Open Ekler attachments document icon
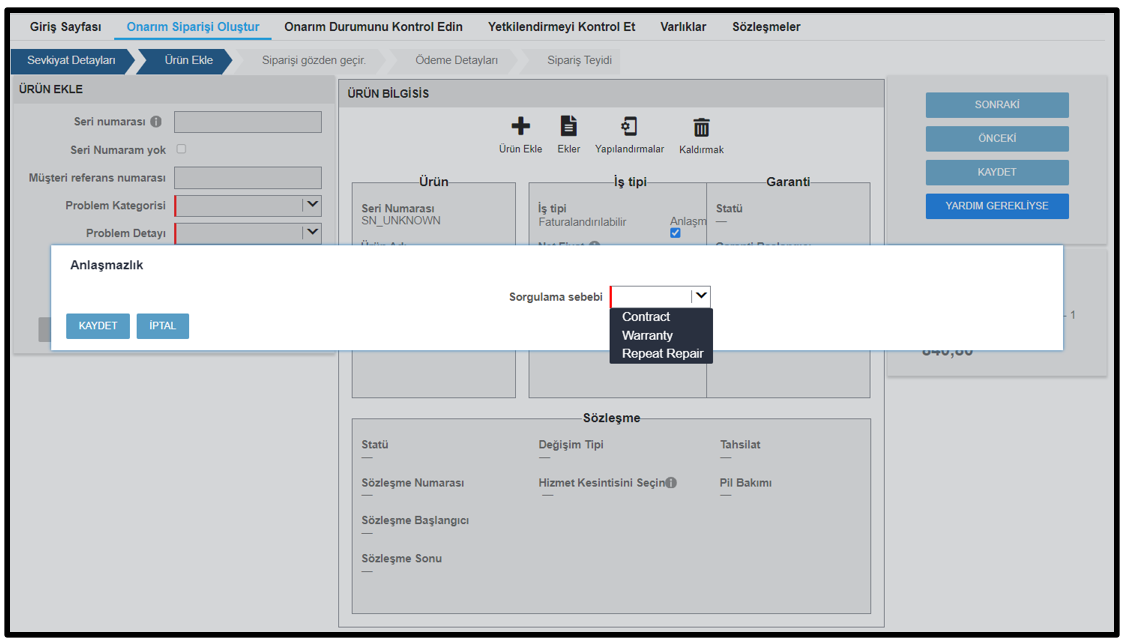This screenshot has width=1124, height=641. pos(568,126)
